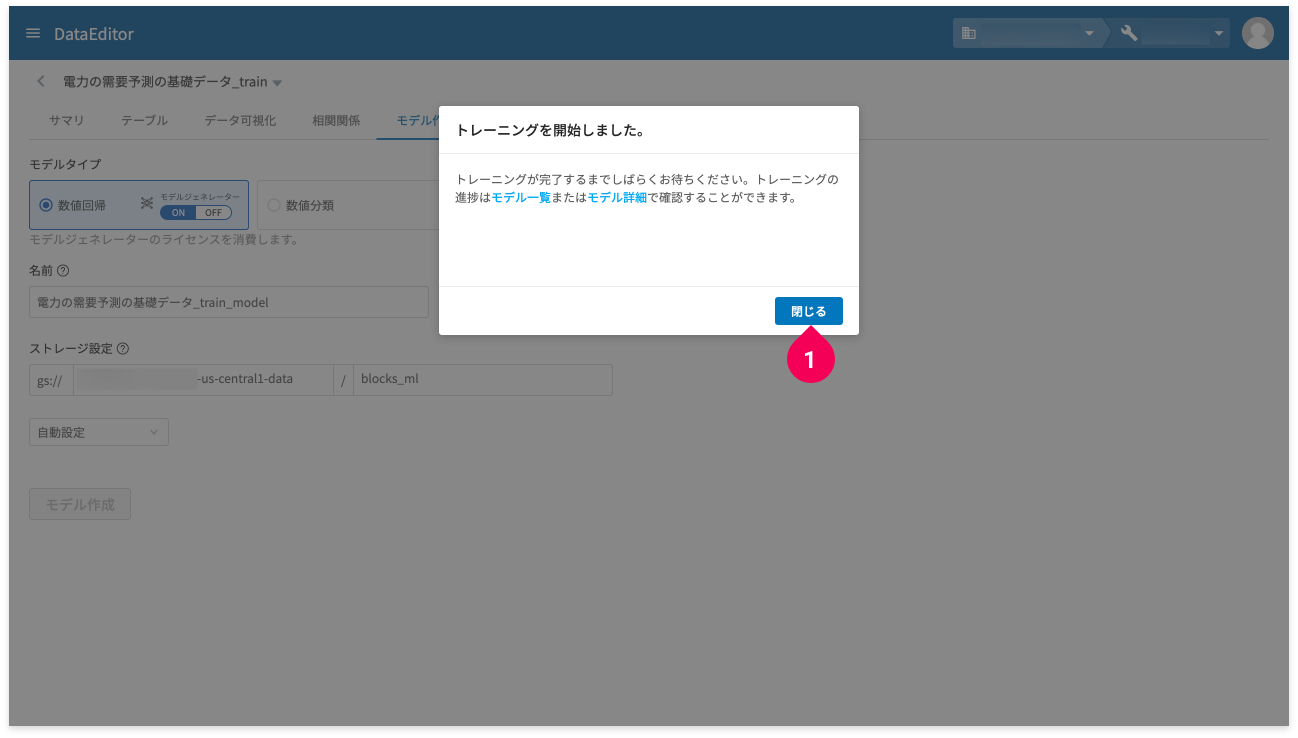
Task: Click the help icon next to ストレージ設定
Action: [123, 349]
